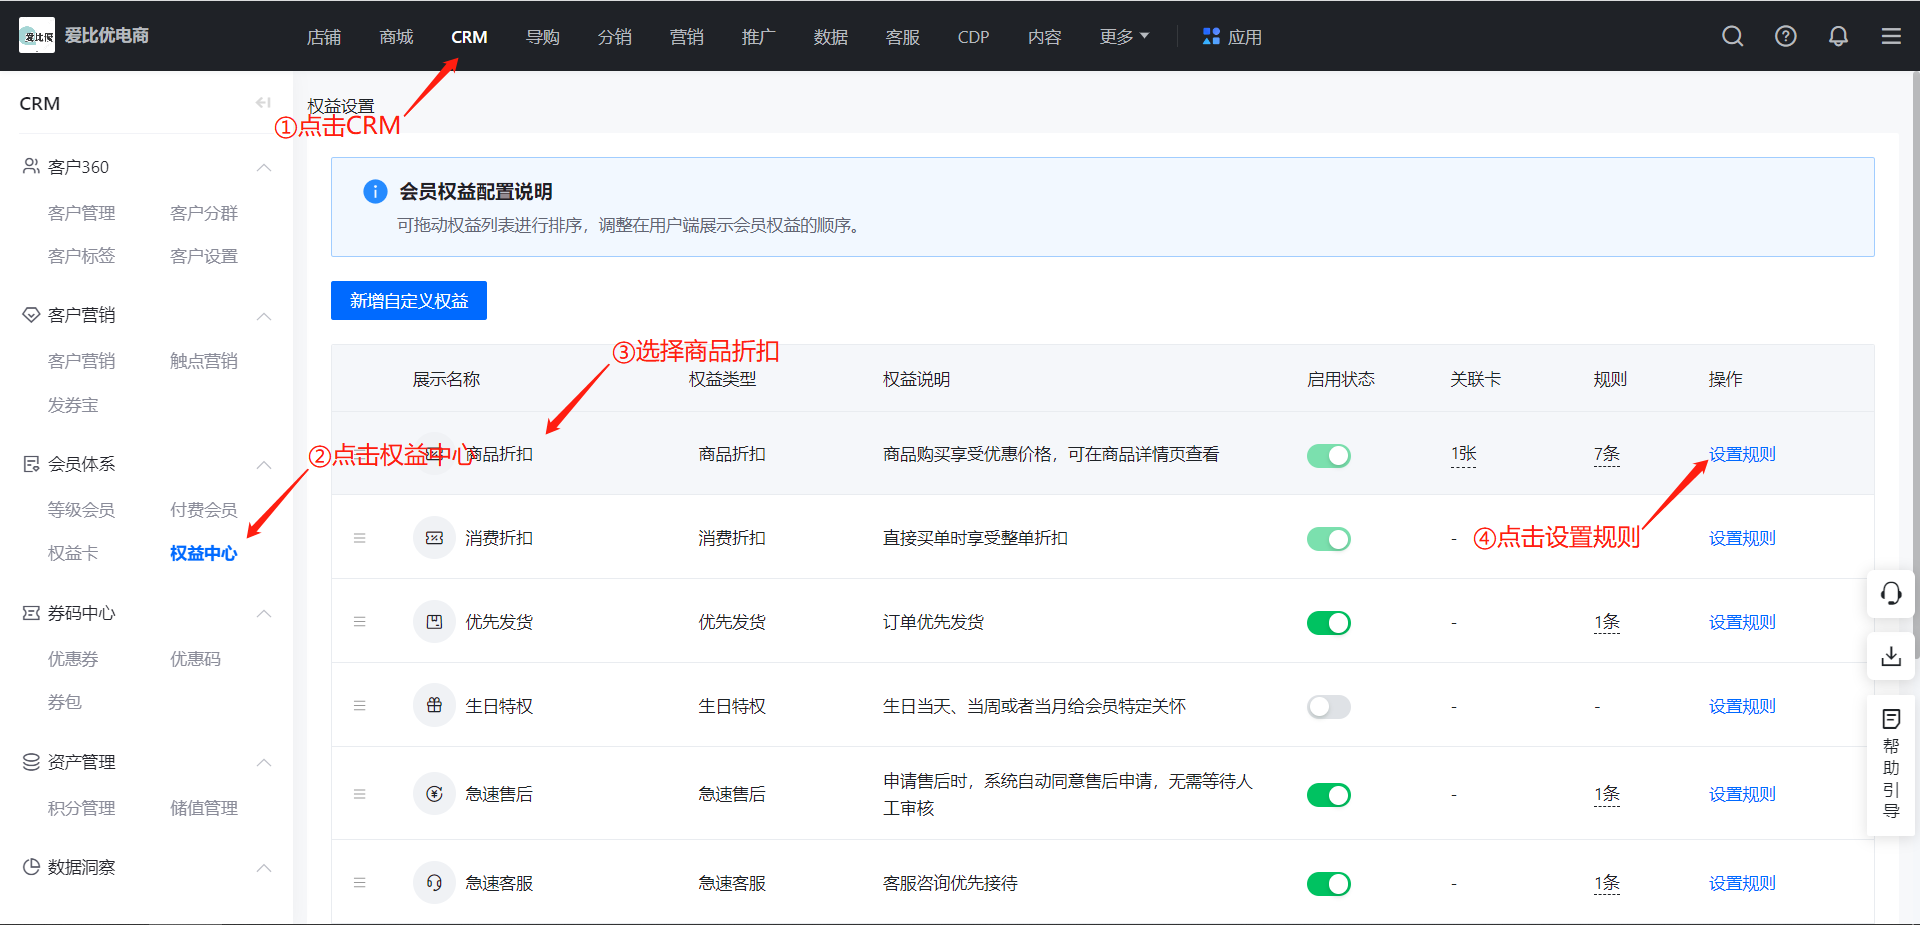Image resolution: width=1920 pixels, height=925 pixels.
Task: Click the 急速售后 row icon
Action: (434, 794)
